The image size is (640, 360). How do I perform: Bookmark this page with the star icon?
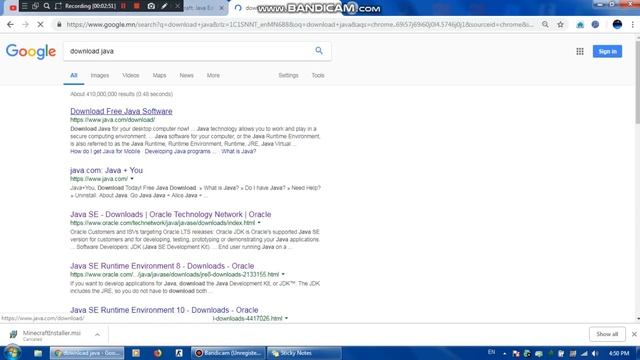coord(560,24)
